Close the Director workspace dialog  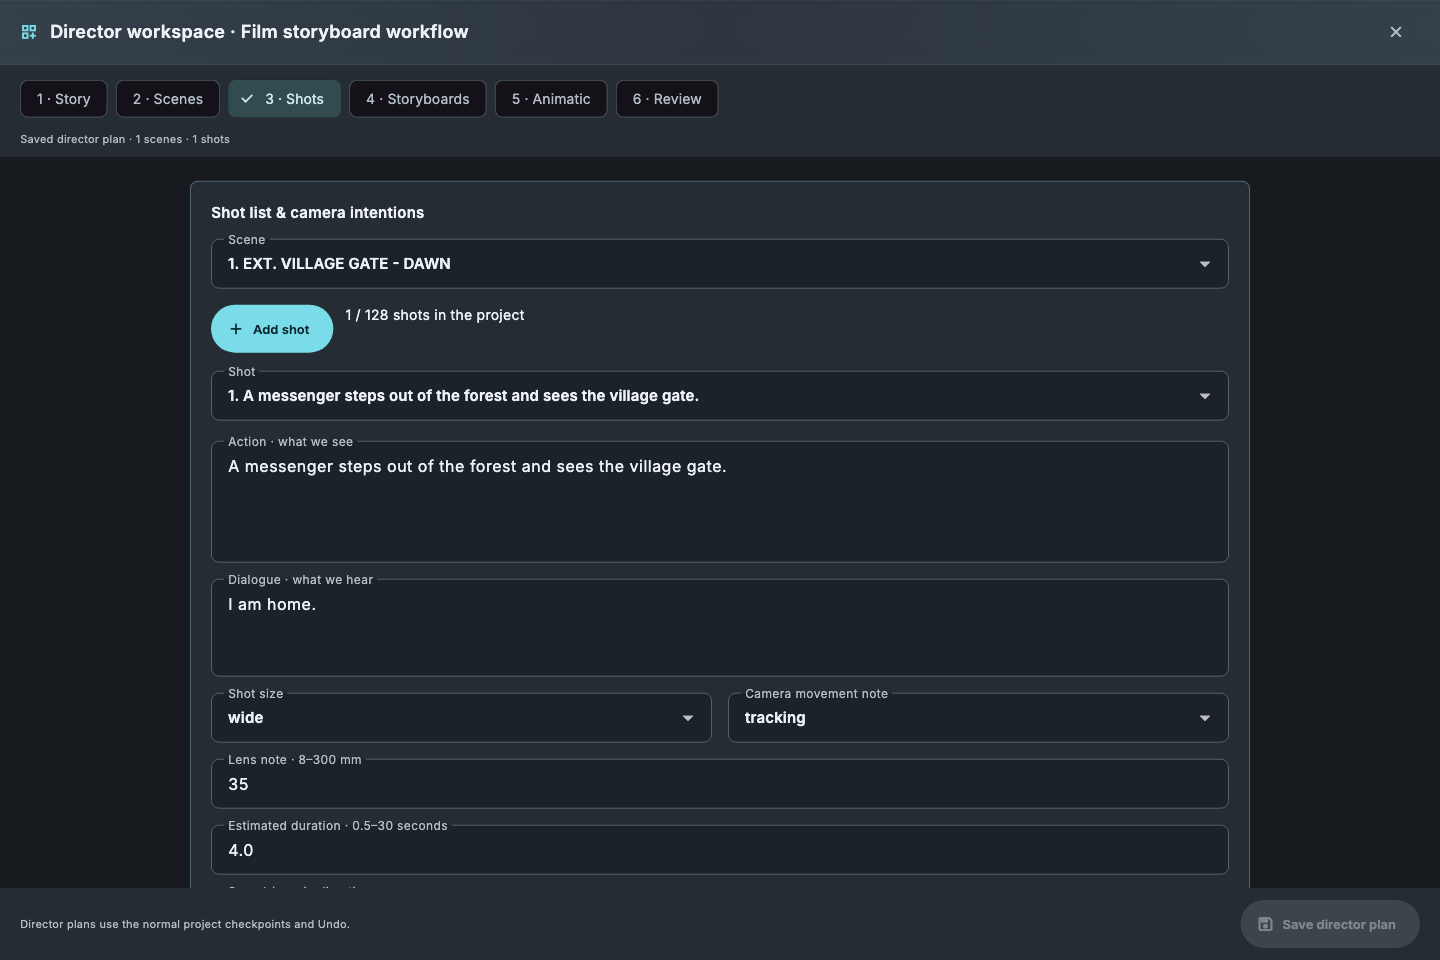[x=1396, y=32]
